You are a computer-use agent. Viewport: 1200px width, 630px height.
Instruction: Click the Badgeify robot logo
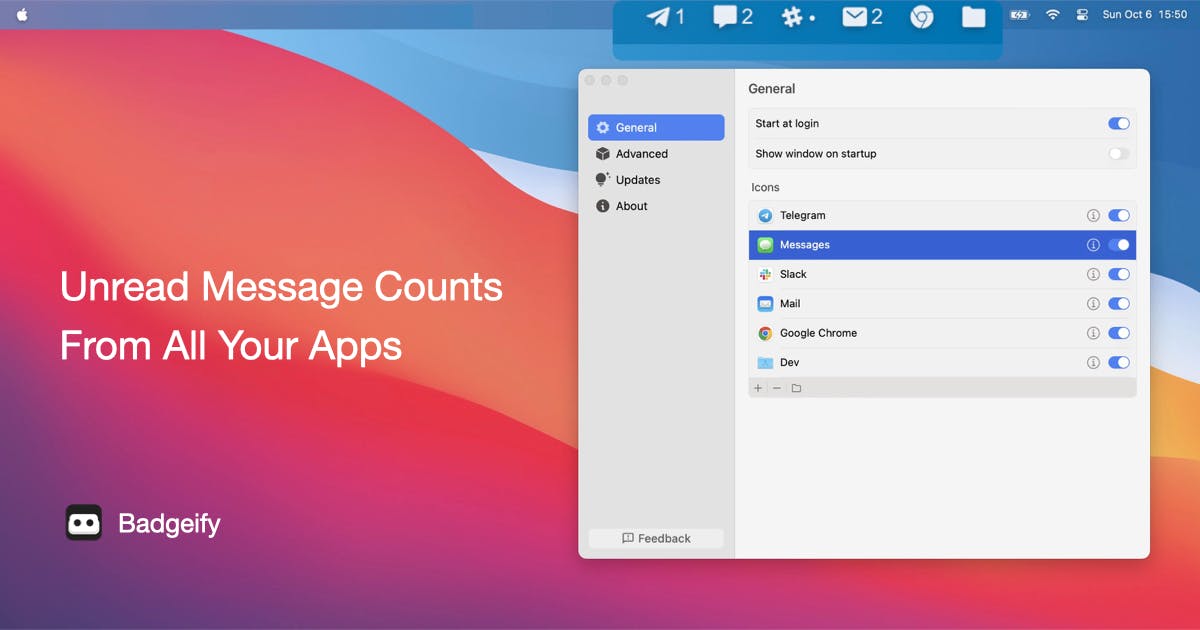[x=84, y=522]
